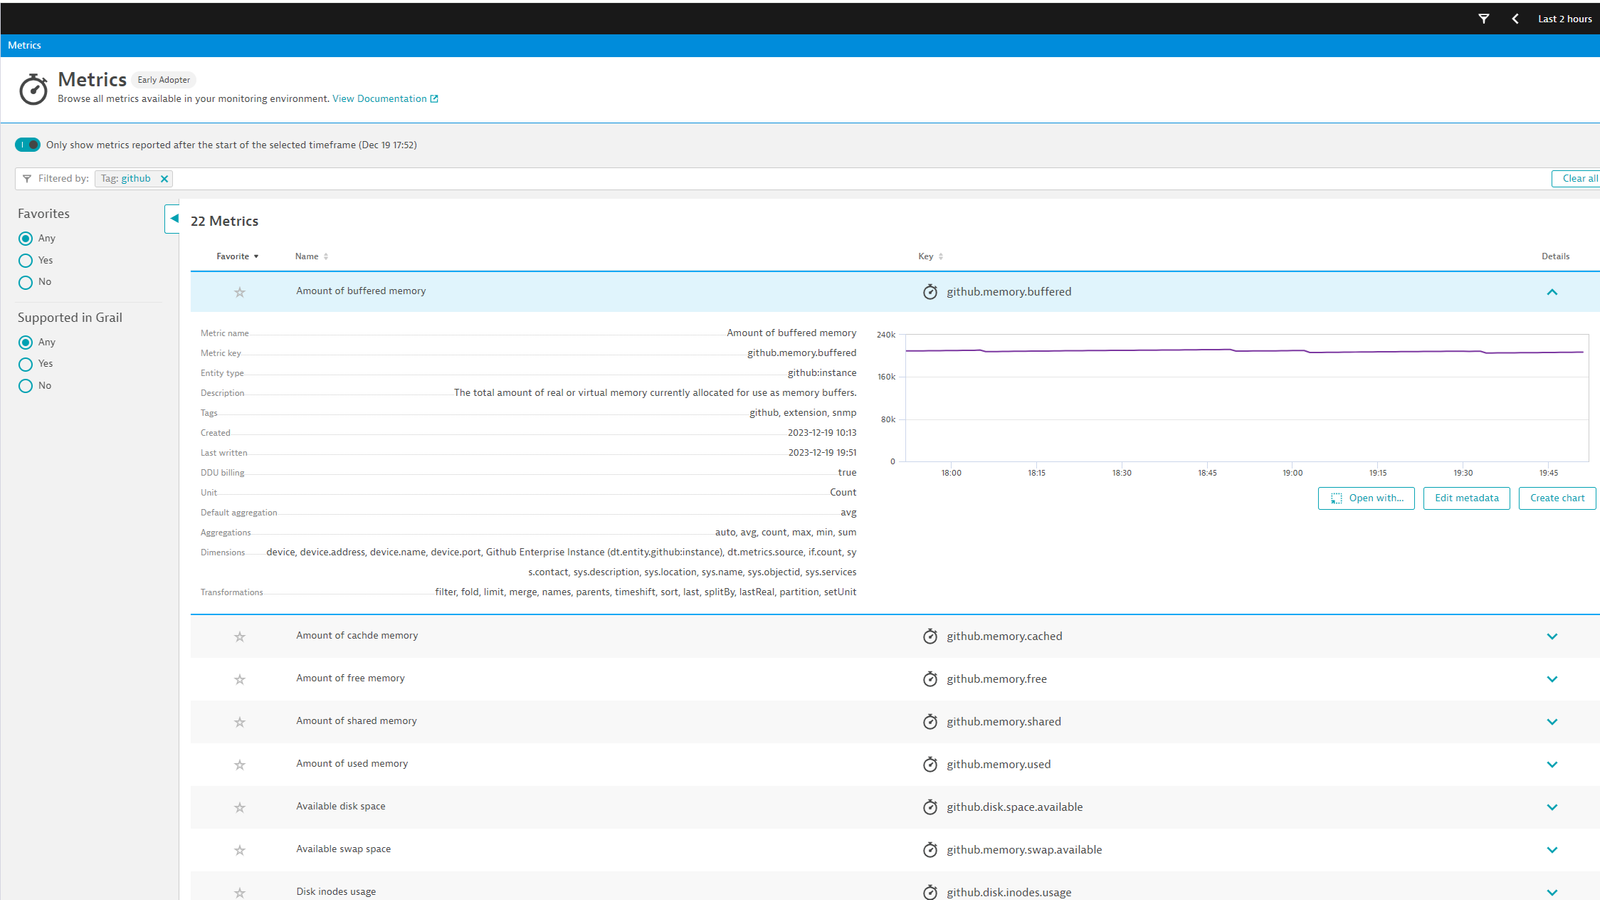Image resolution: width=1600 pixels, height=900 pixels.
Task: Favorite Amount of cachde memory metric
Action: point(240,637)
